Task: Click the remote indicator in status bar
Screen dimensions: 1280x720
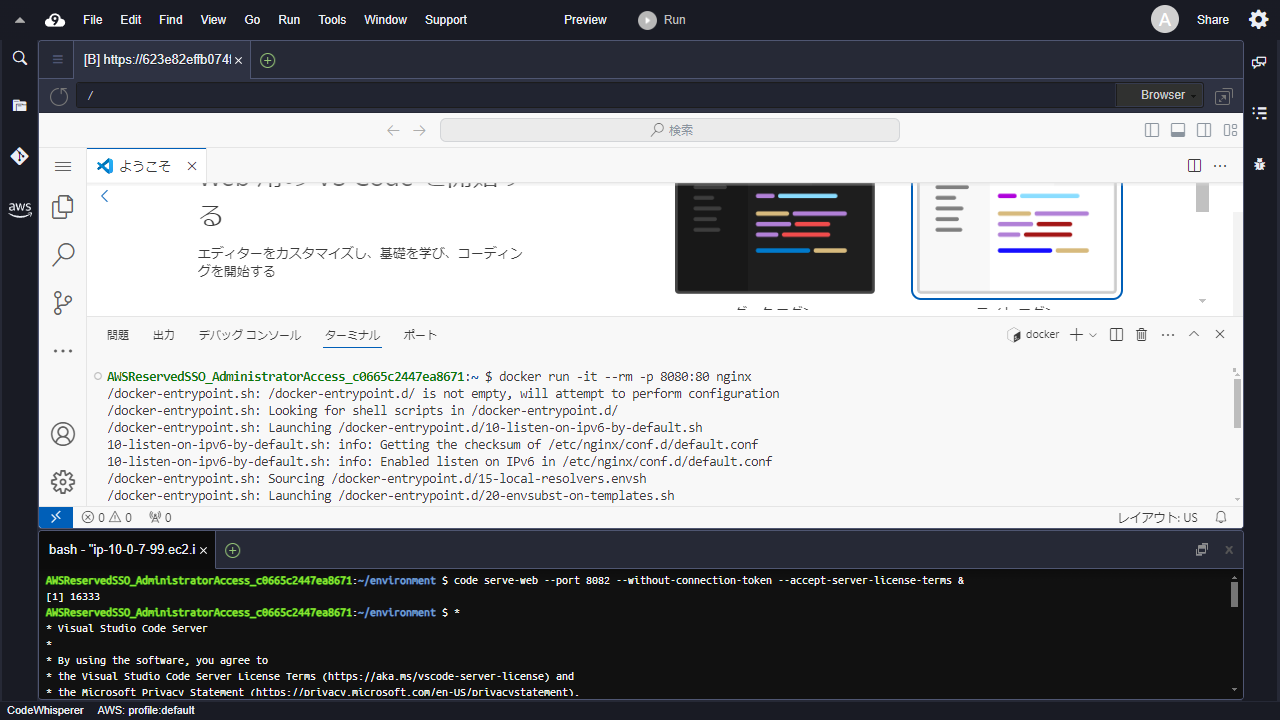Action: [x=55, y=517]
